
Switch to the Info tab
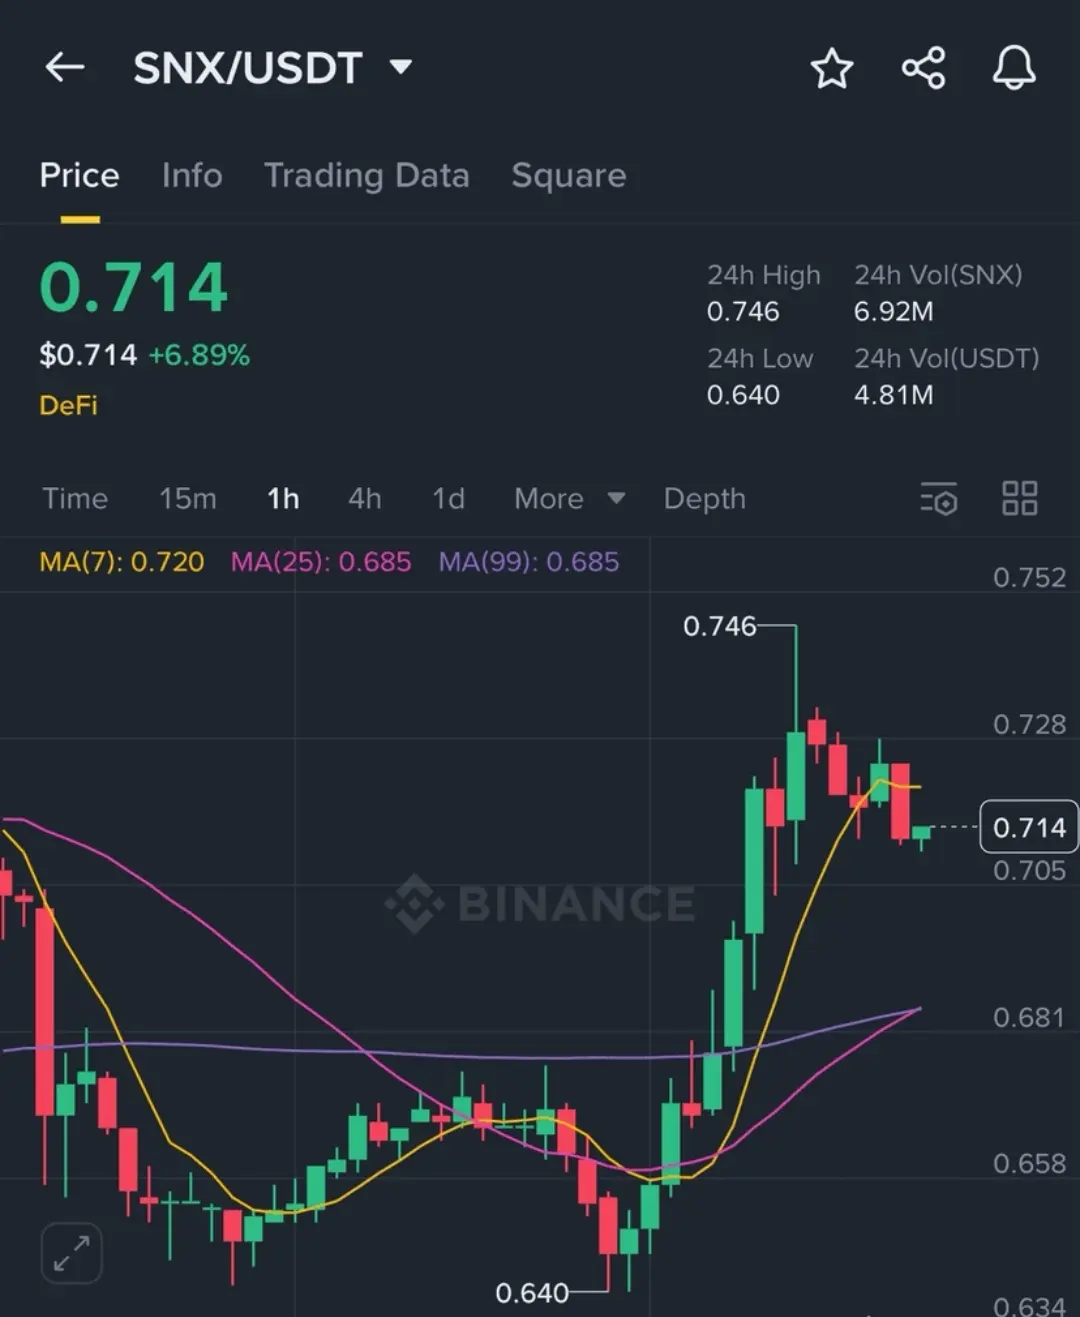[192, 175]
